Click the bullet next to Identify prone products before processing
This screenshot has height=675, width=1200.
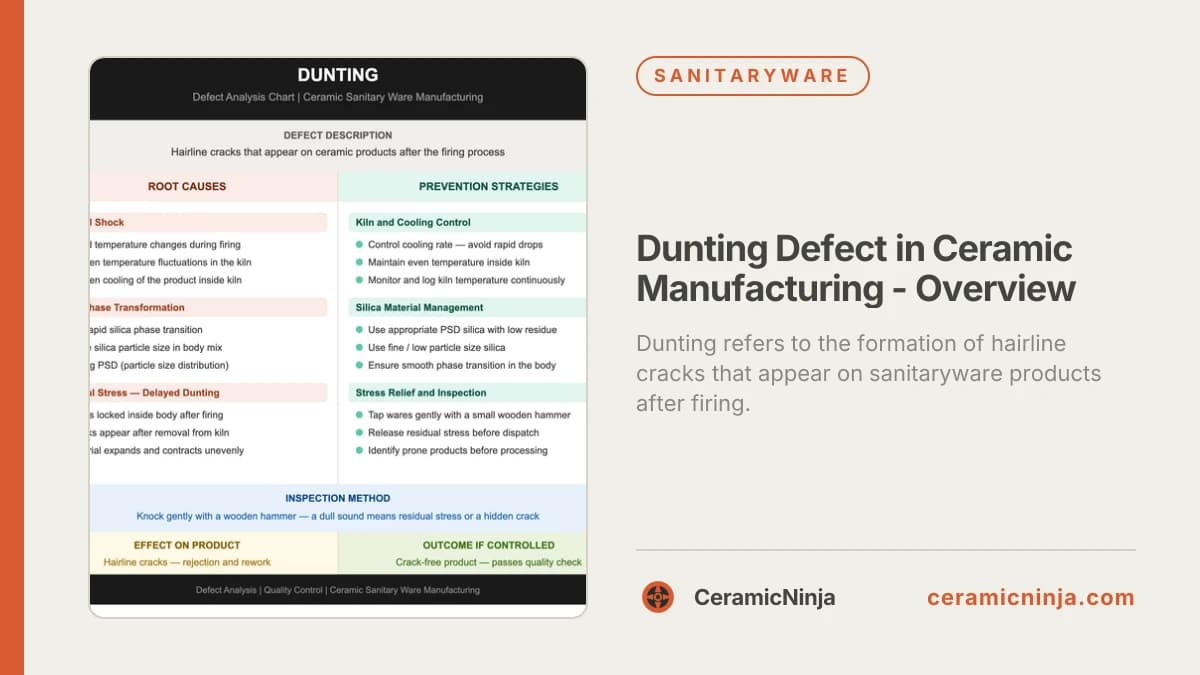coord(358,451)
